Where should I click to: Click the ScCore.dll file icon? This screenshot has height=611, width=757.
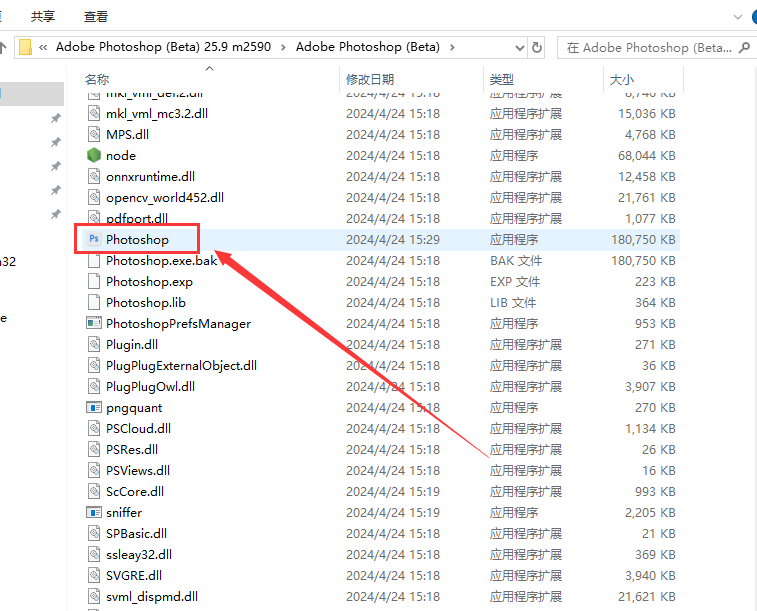tap(94, 491)
